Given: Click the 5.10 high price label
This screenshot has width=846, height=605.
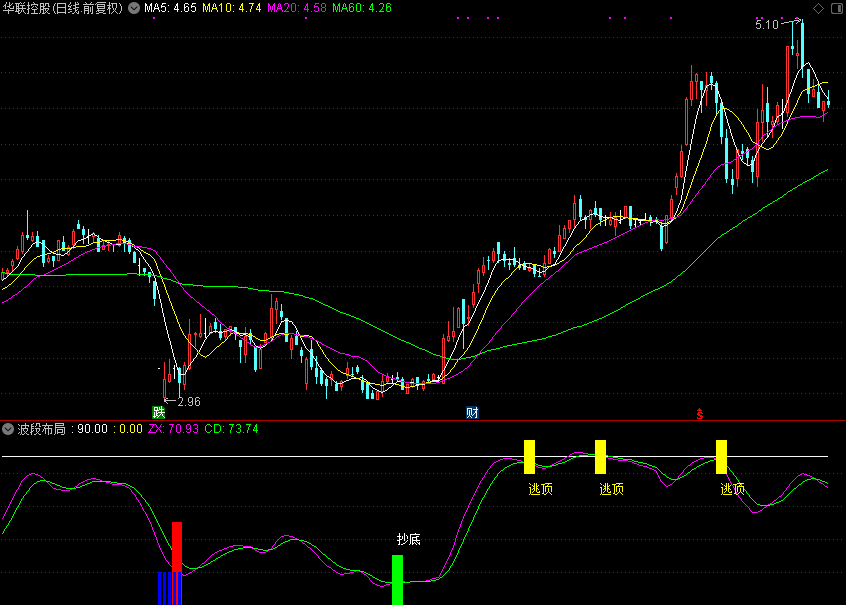Looking at the screenshot, I should point(767,25).
